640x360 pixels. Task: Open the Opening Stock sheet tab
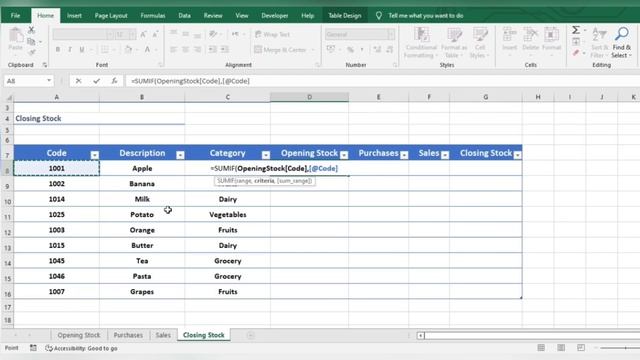click(x=79, y=335)
